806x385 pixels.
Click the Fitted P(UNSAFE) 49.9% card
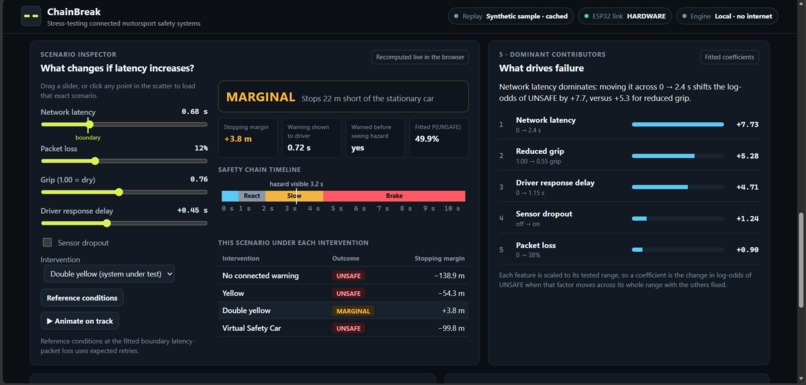439,138
